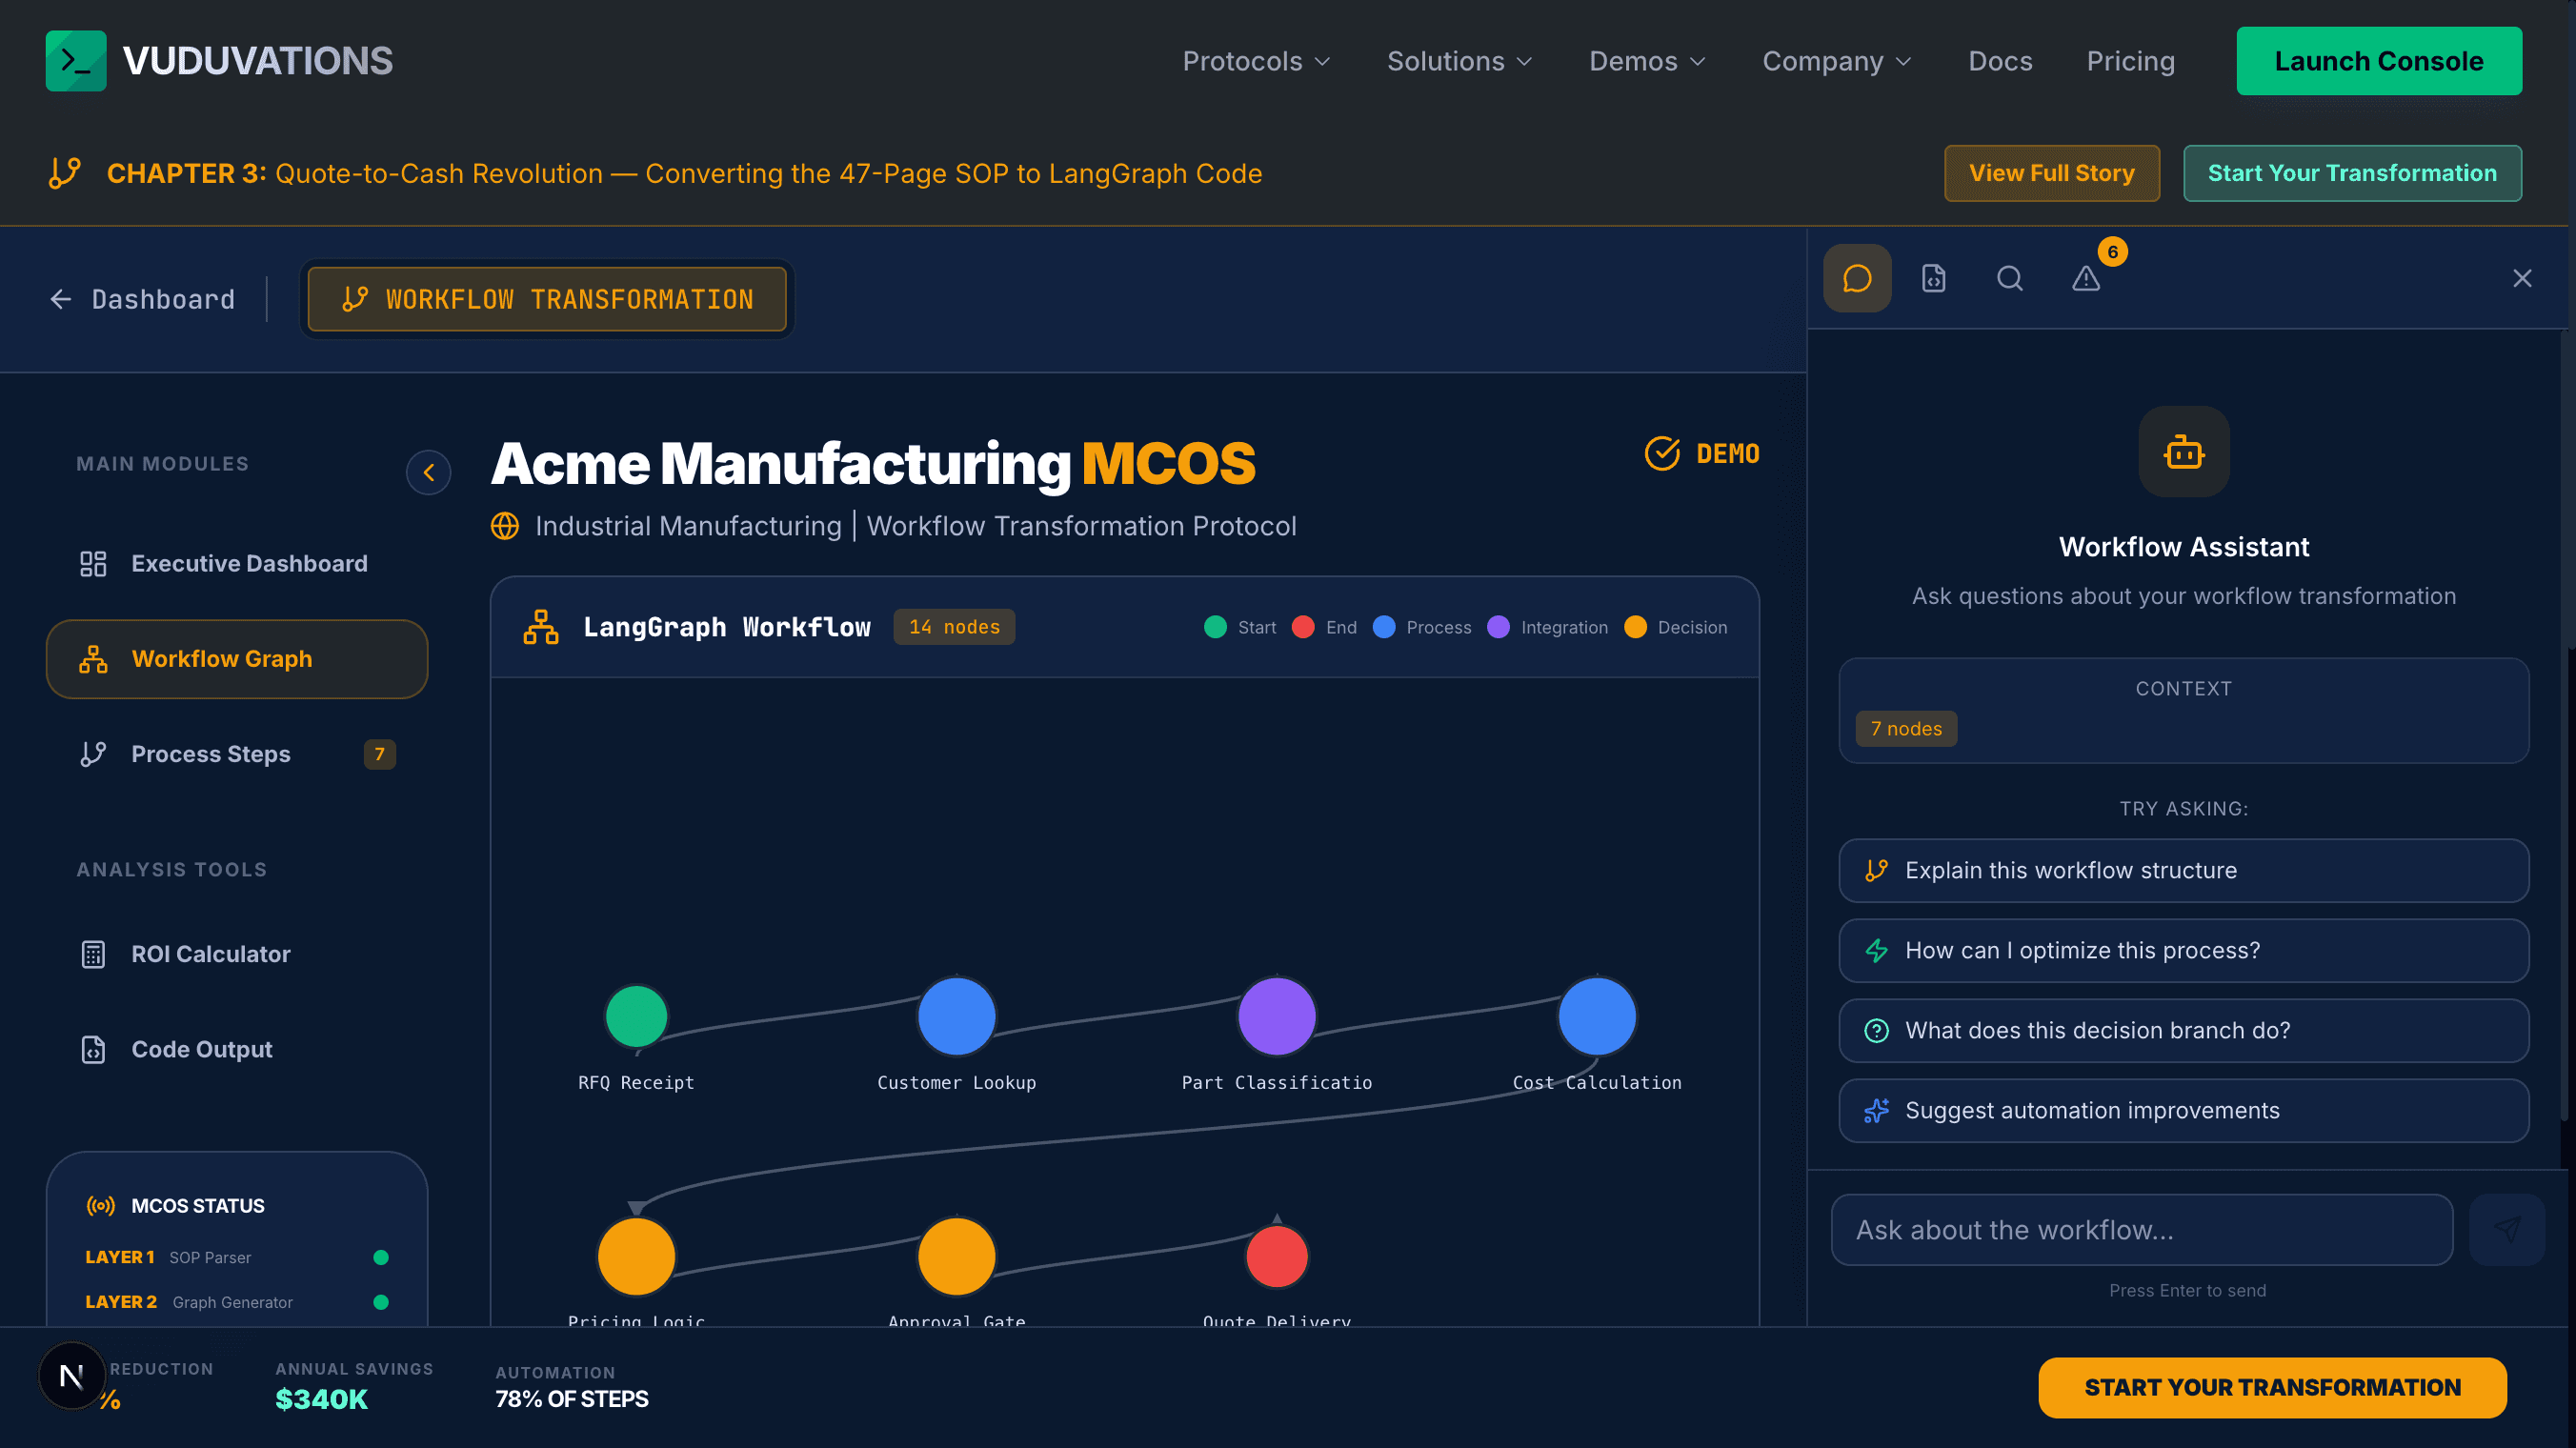The height and width of the screenshot is (1448, 2576).
Task: Click the LangGraph Workflow hierarchy icon
Action: (541, 627)
